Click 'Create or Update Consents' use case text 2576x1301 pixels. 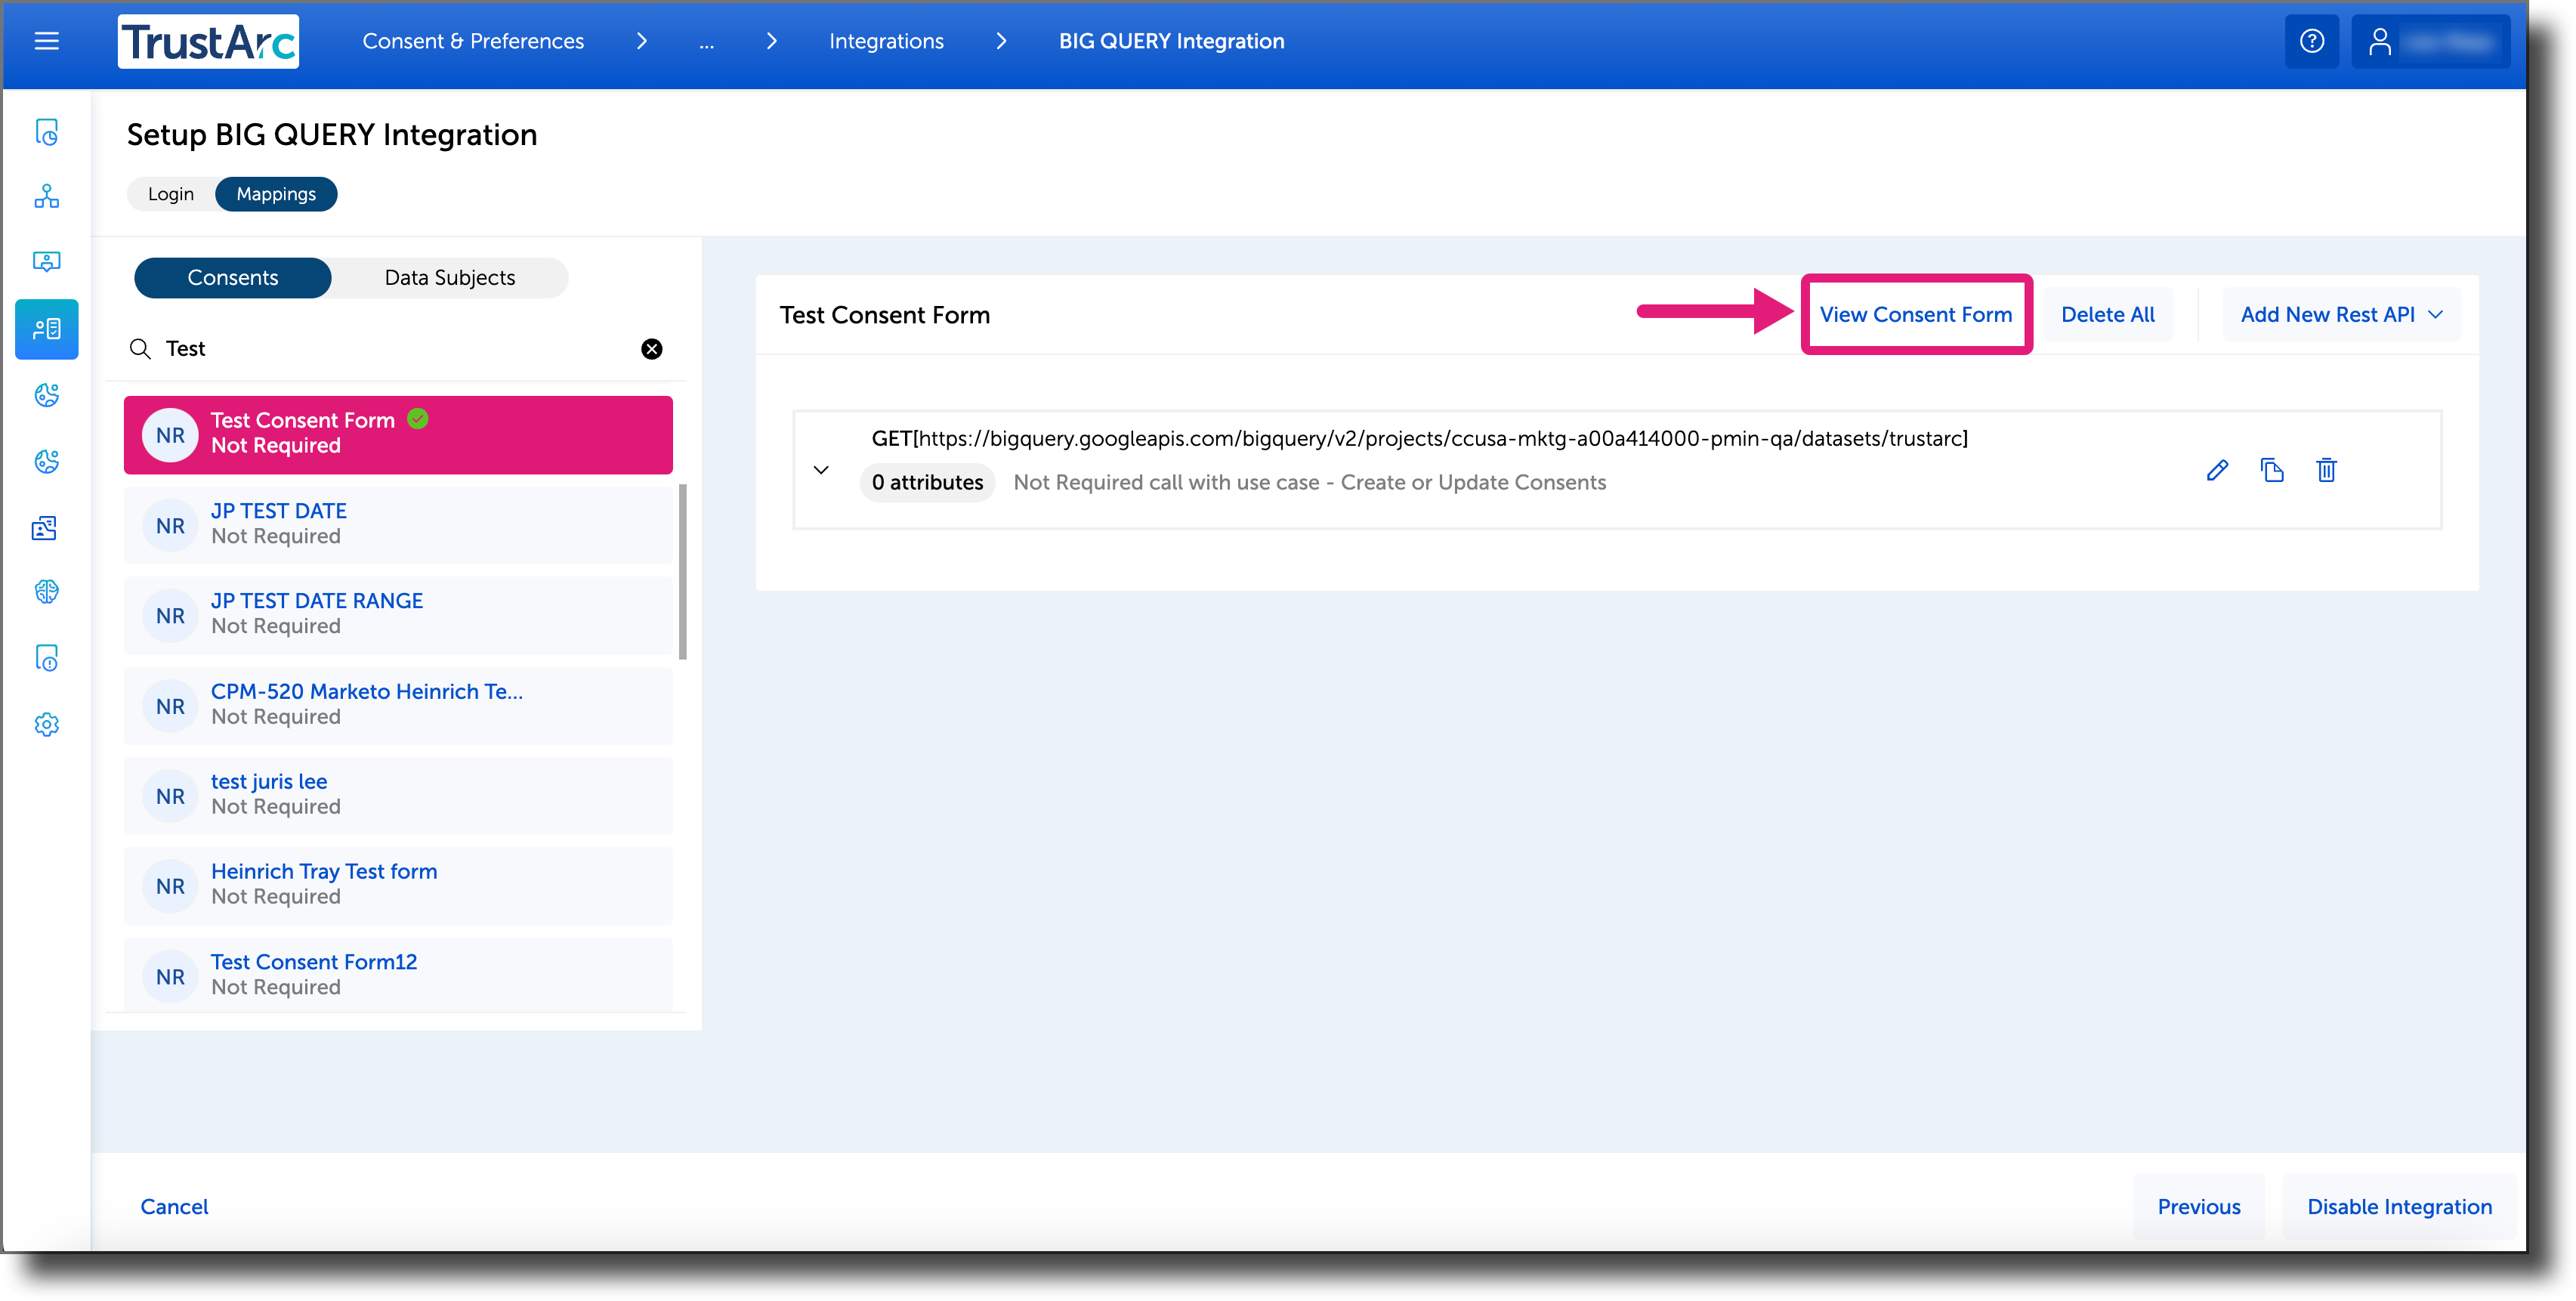point(1473,483)
